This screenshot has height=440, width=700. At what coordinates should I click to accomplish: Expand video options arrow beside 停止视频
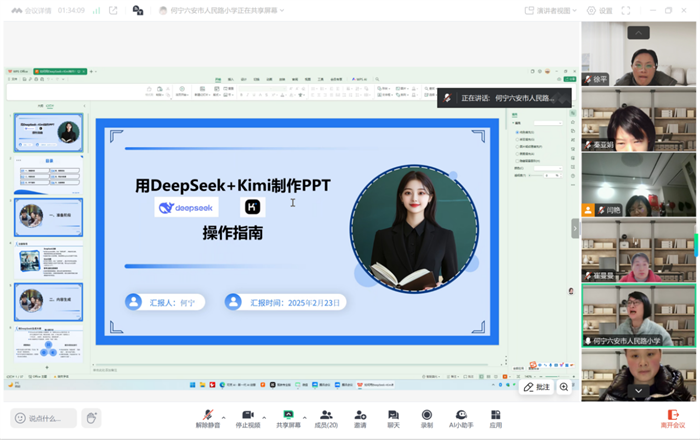pyautogui.click(x=264, y=418)
